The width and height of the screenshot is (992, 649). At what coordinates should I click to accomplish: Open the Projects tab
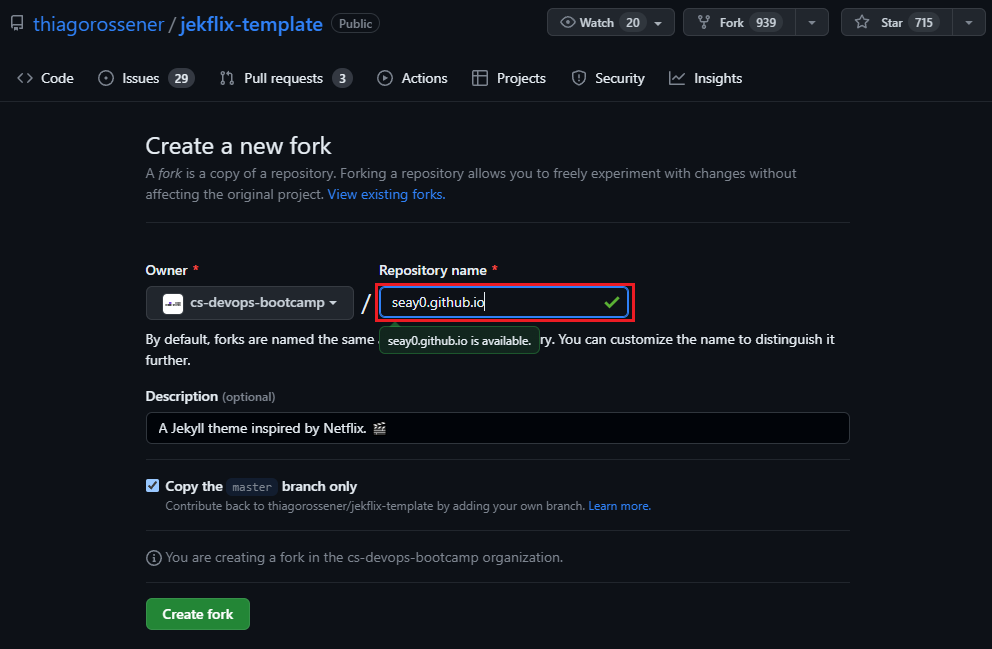point(509,78)
